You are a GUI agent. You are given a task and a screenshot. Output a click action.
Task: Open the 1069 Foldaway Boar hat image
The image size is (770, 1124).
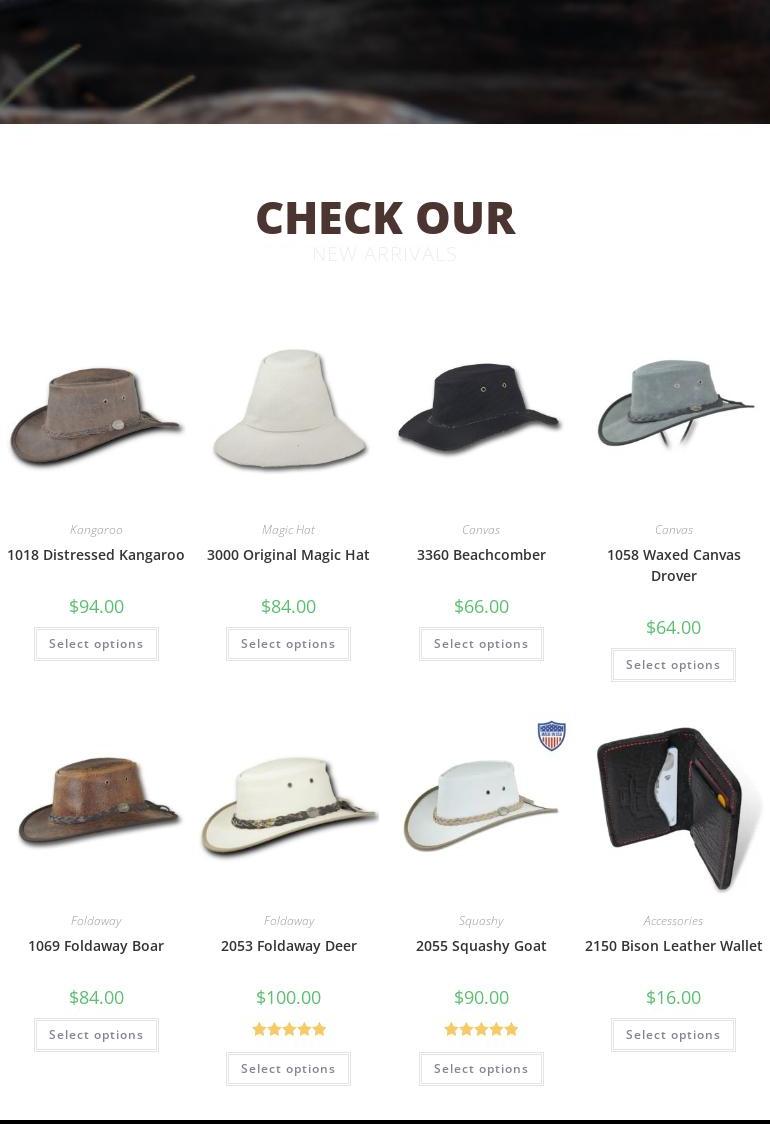tap(97, 800)
